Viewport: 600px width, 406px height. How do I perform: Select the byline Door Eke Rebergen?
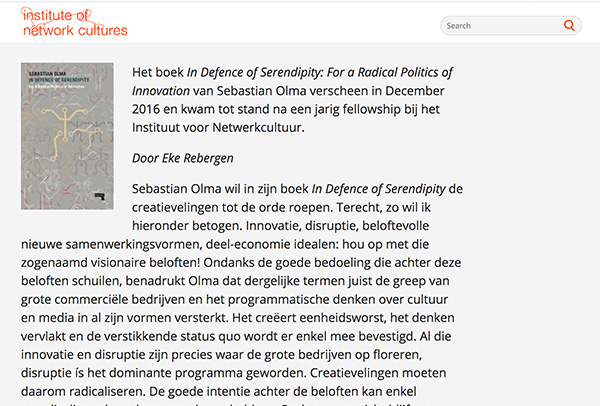(183, 158)
